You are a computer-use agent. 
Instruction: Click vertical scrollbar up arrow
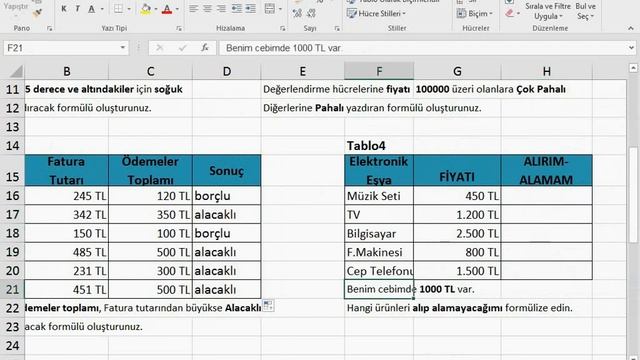click(x=633, y=67)
